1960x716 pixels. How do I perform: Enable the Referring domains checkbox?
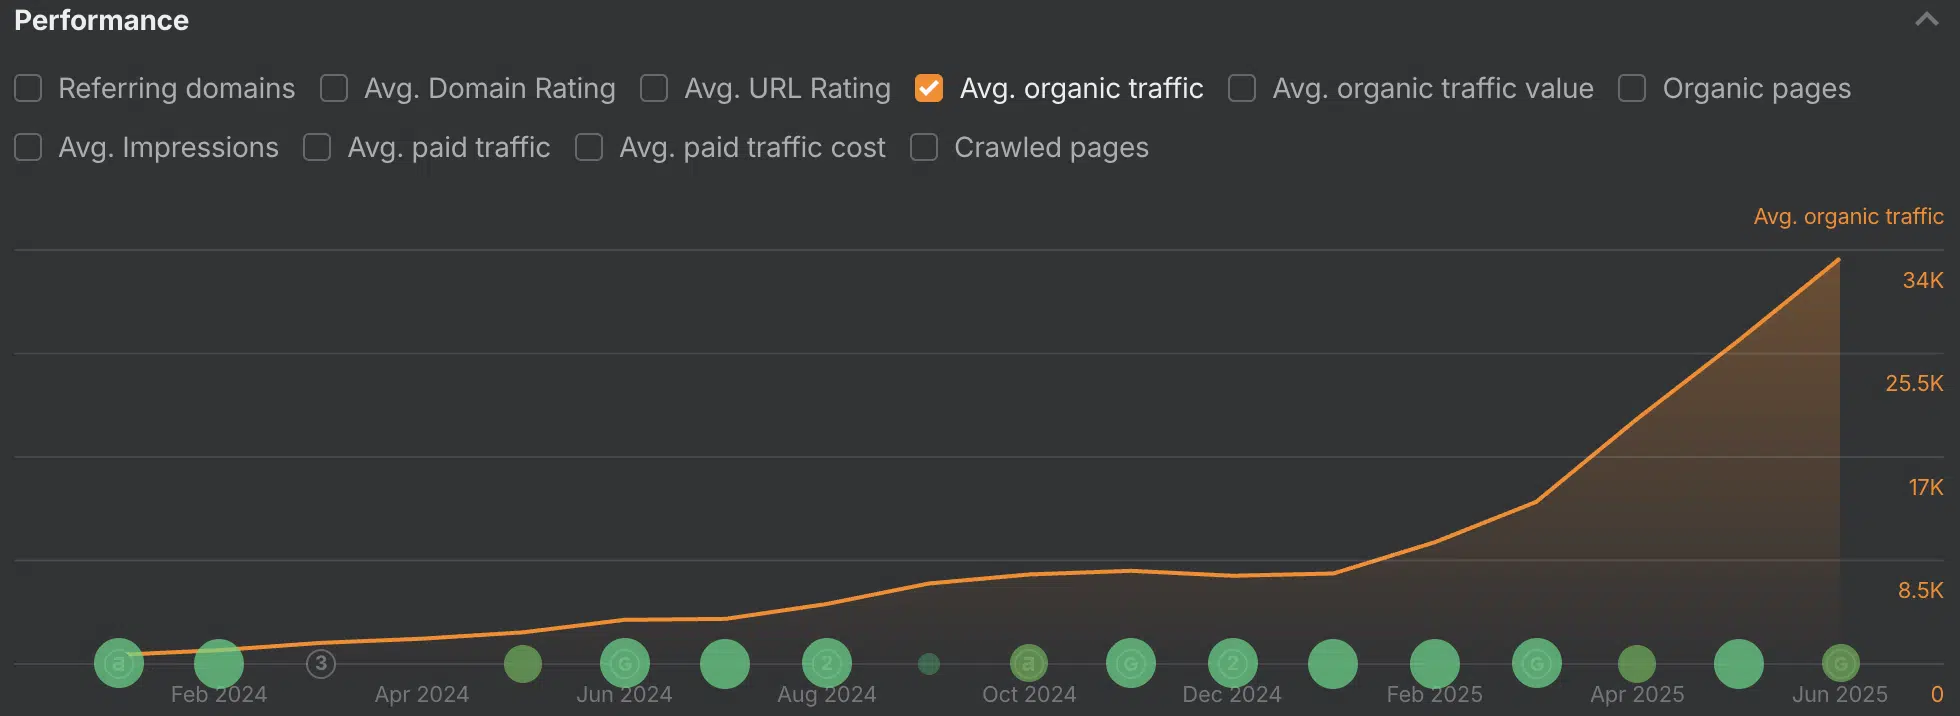[28, 88]
